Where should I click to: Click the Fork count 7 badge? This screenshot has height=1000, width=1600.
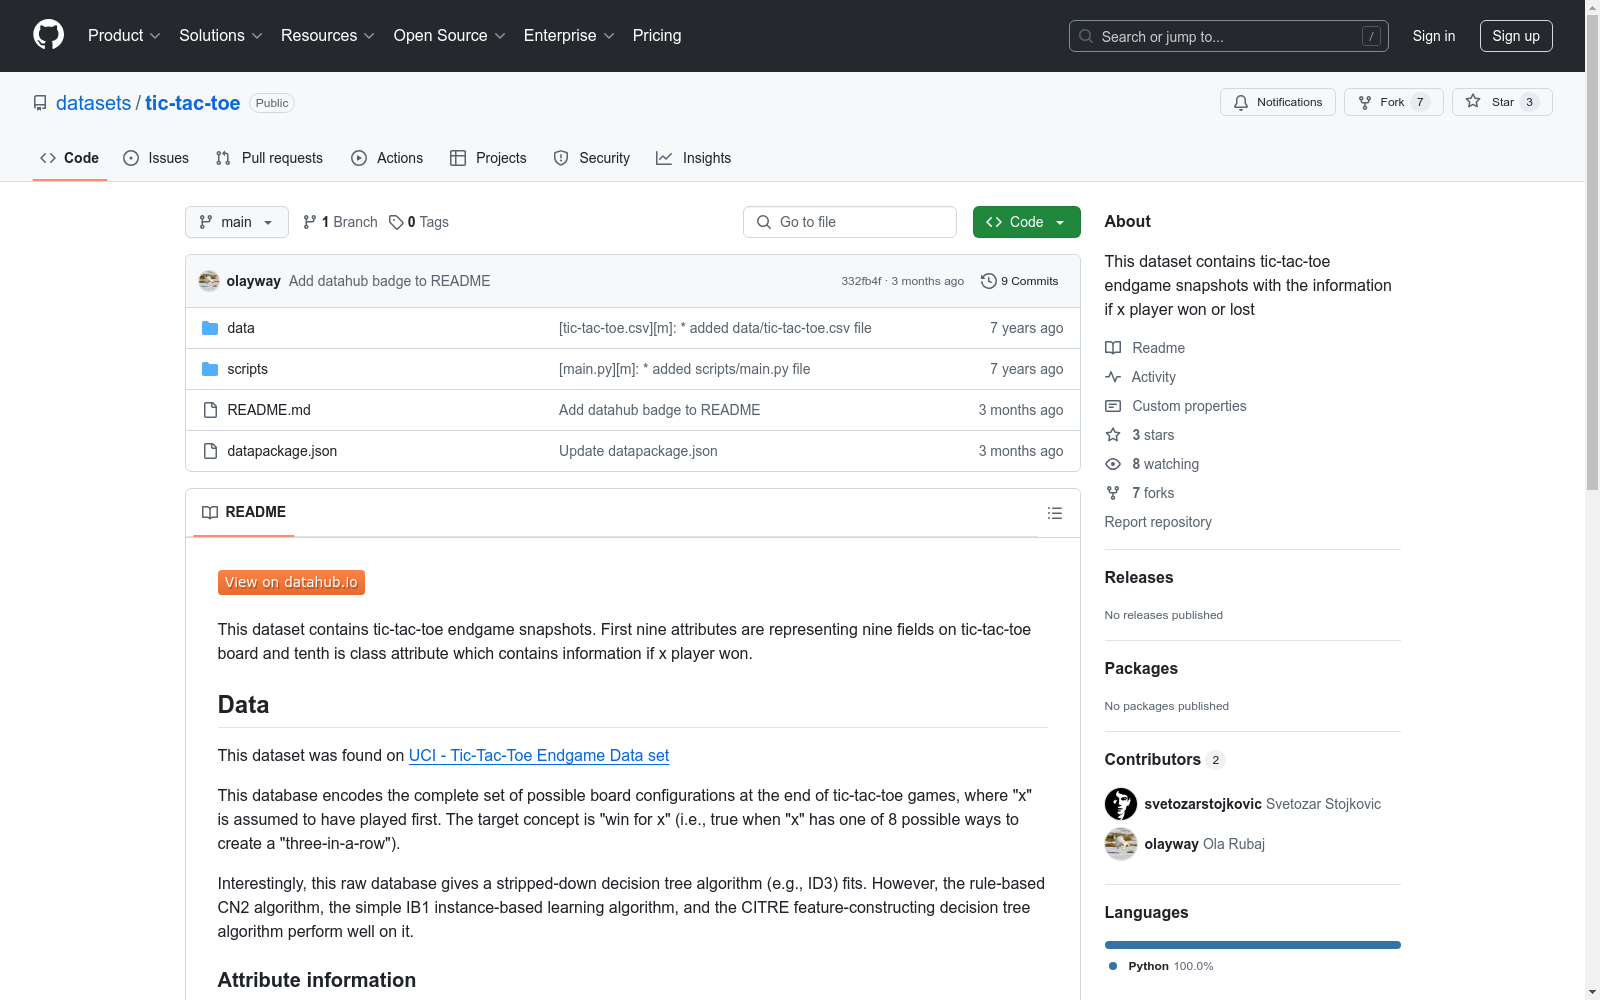click(1420, 102)
